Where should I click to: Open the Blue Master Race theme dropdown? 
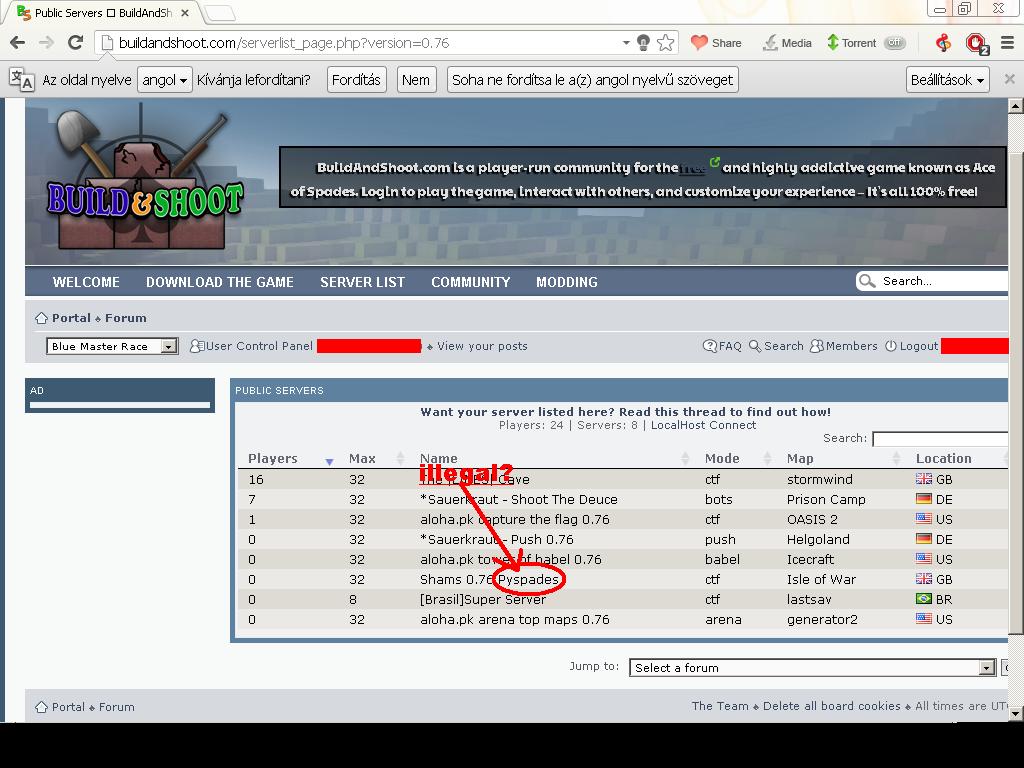112,347
